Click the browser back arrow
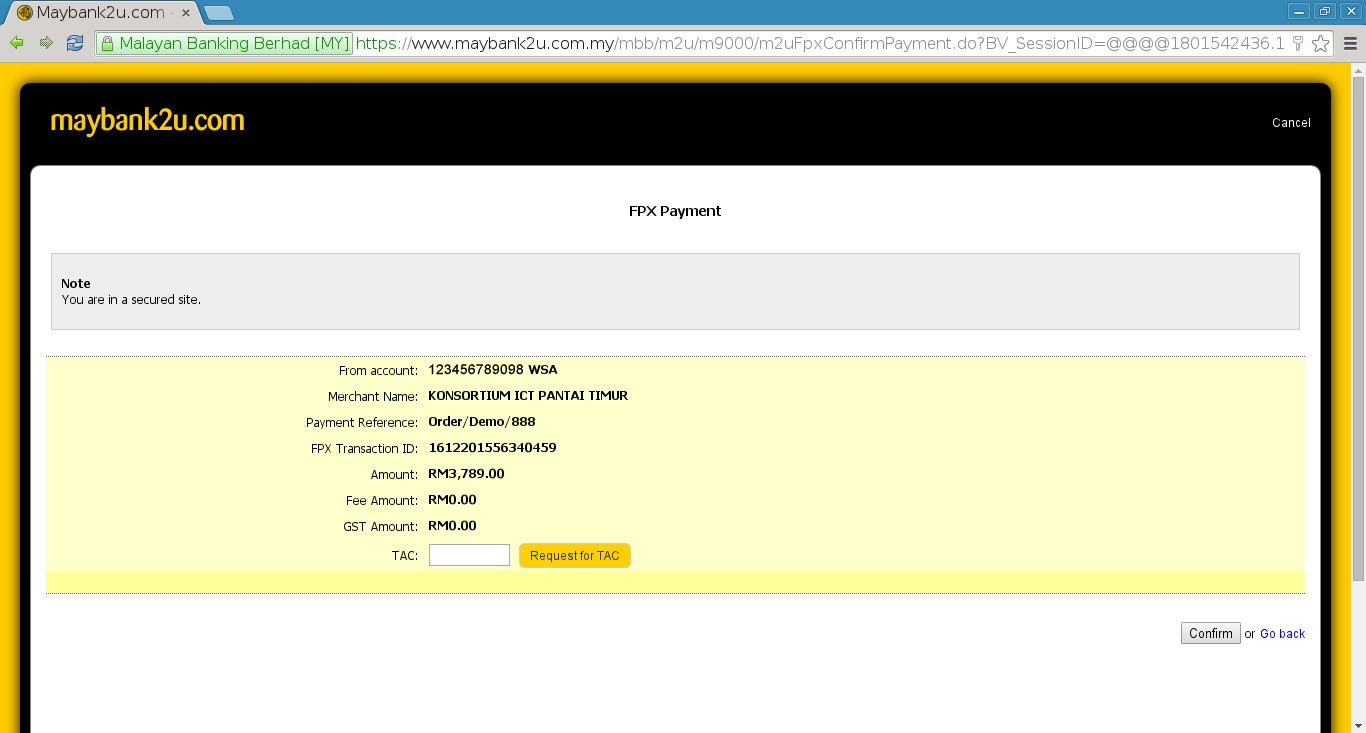The width and height of the screenshot is (1366, 733). coord(17,43)
